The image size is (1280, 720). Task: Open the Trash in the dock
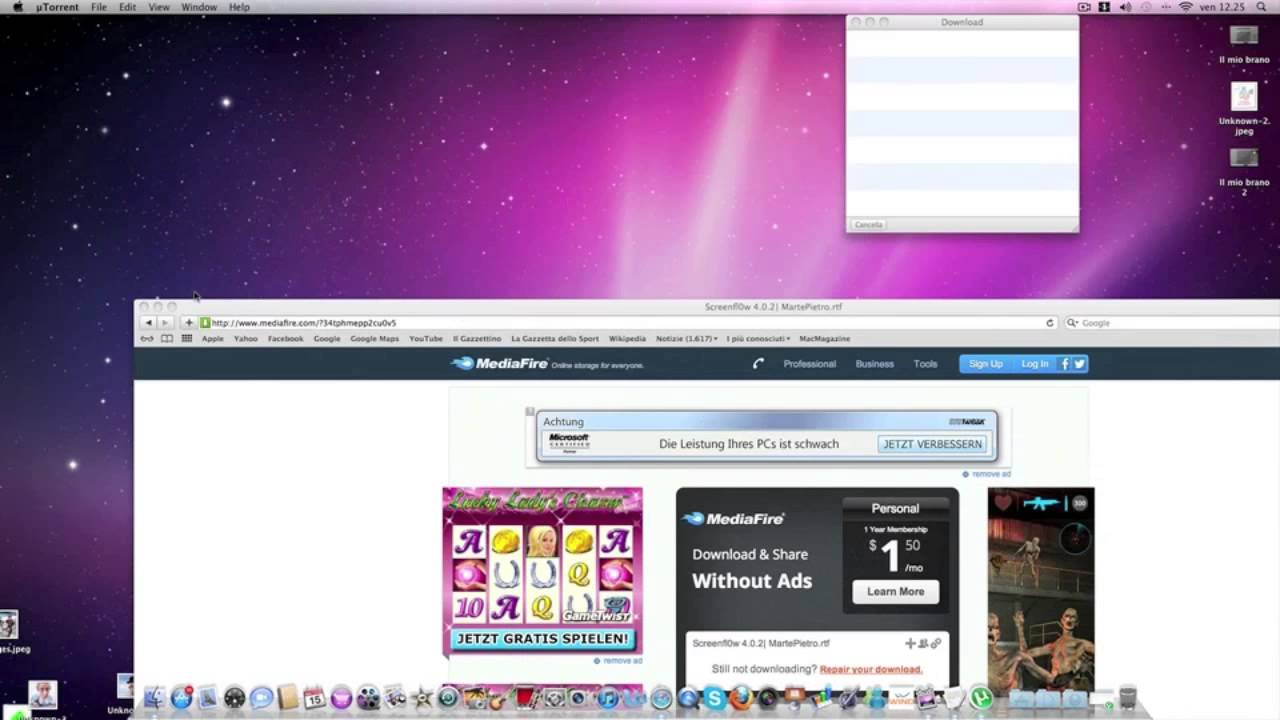pyautogui.click(x=1127, y=697)
